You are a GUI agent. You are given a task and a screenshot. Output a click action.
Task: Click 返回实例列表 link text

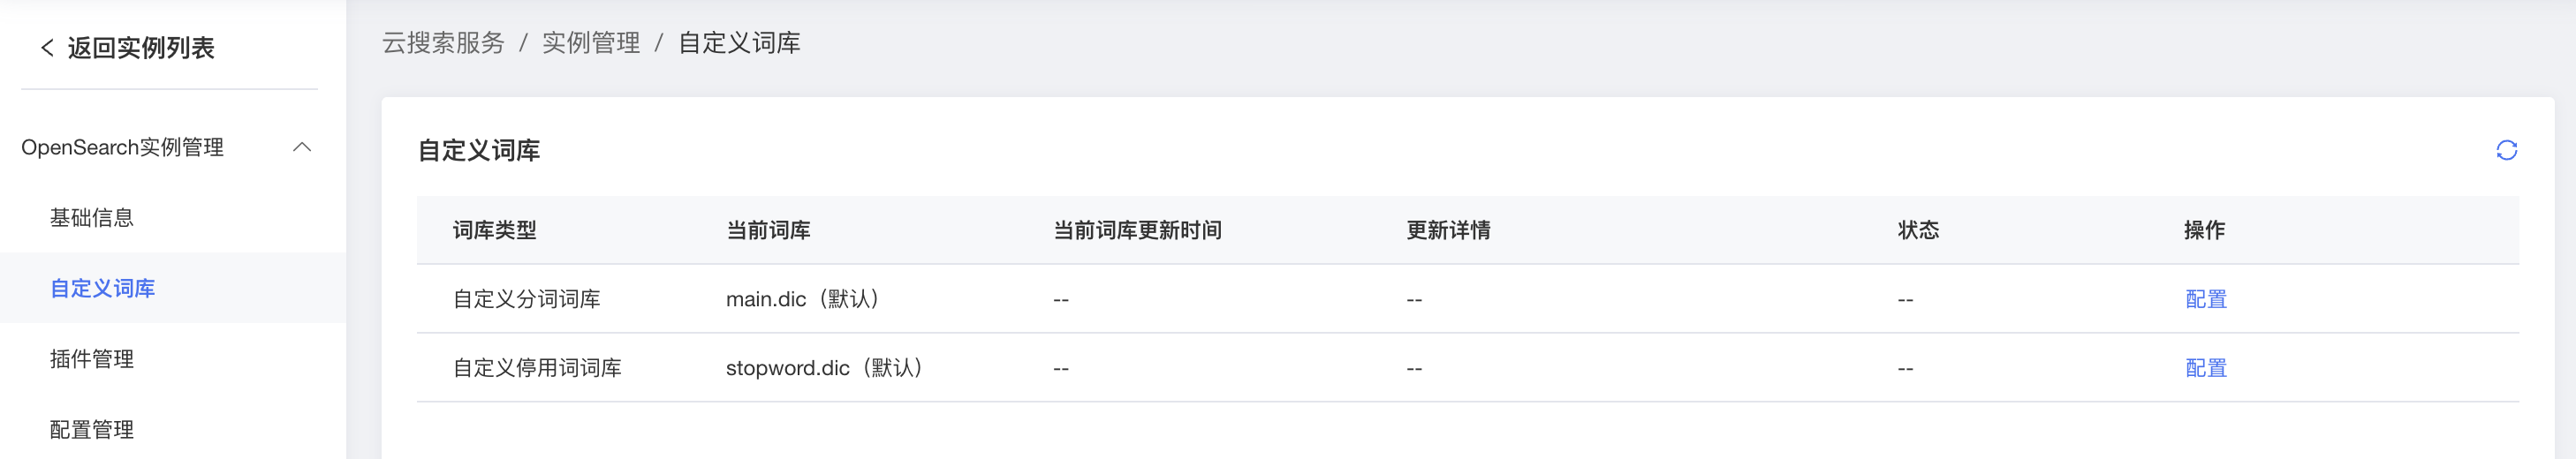pos(141,48)
